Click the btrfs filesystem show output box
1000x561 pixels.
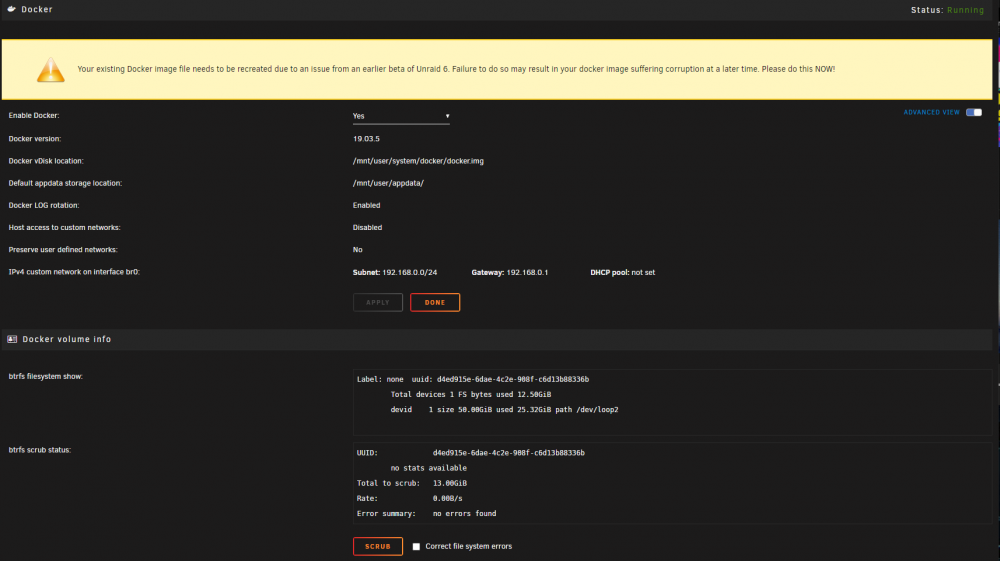(672, 402)
